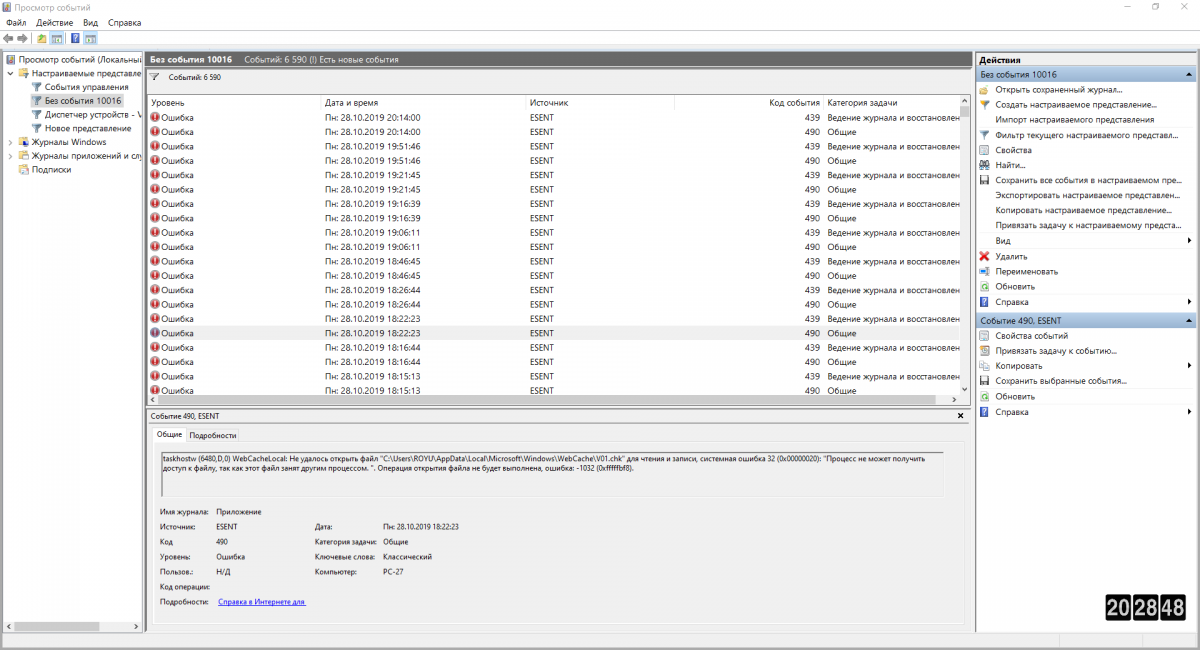The image size is (1200, 650).
Task: Toggle the action pane toolbar icon
Action: coord(90,38)
